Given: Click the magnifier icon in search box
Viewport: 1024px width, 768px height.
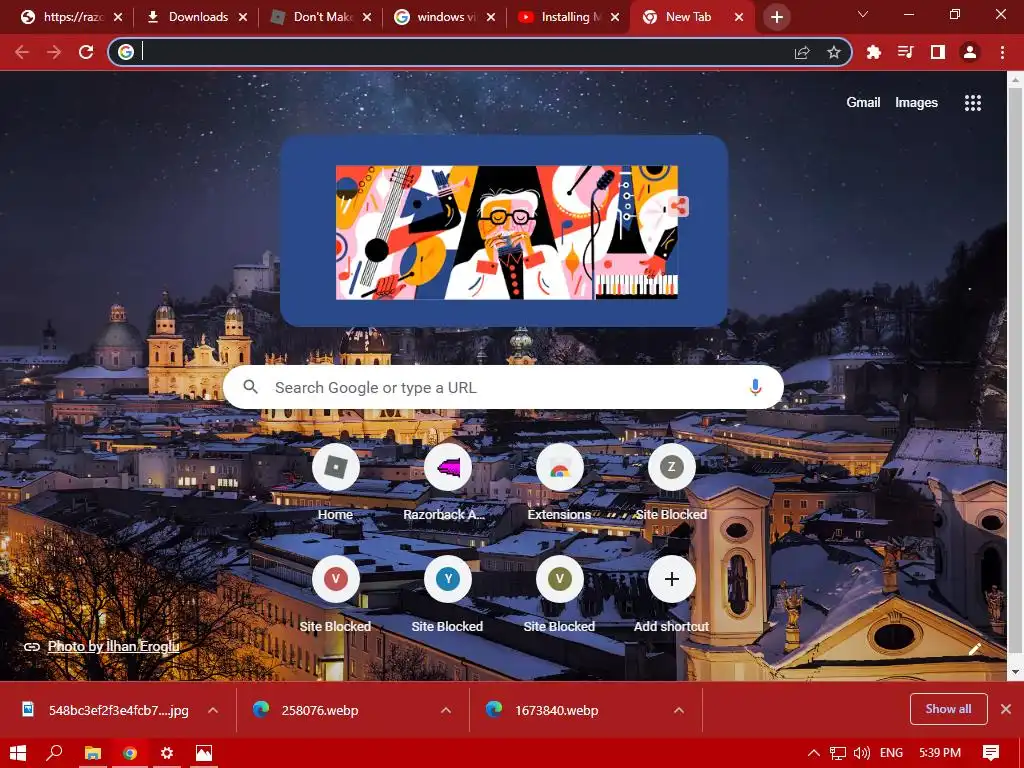Looking at the screenshot, I should [x=251, y=387].
